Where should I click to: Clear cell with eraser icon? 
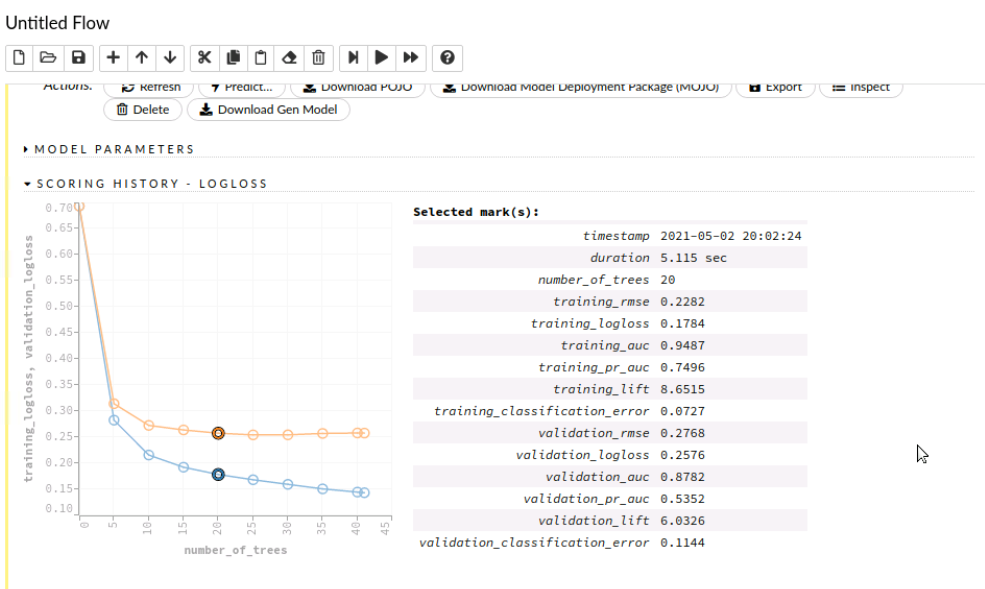tap(289, 58)
